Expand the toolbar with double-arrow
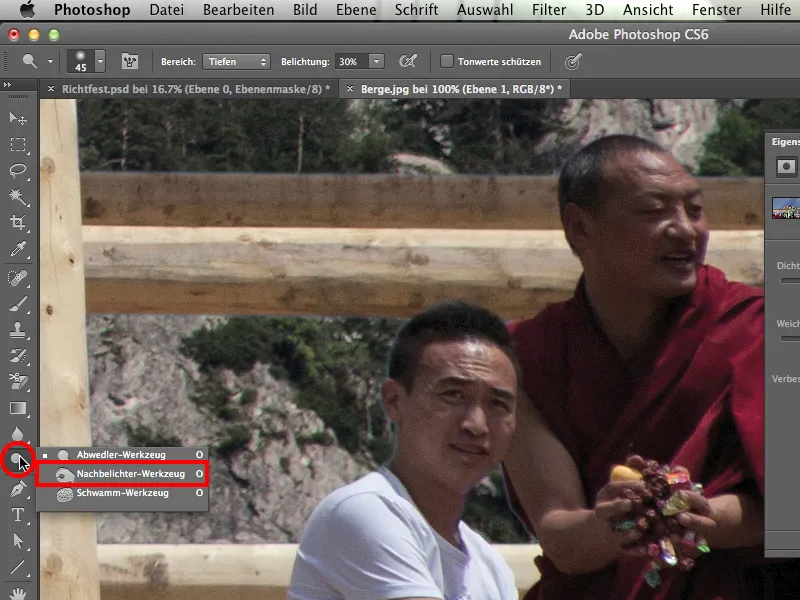Screen dimensions: 800x600 [x=7, y=84]
